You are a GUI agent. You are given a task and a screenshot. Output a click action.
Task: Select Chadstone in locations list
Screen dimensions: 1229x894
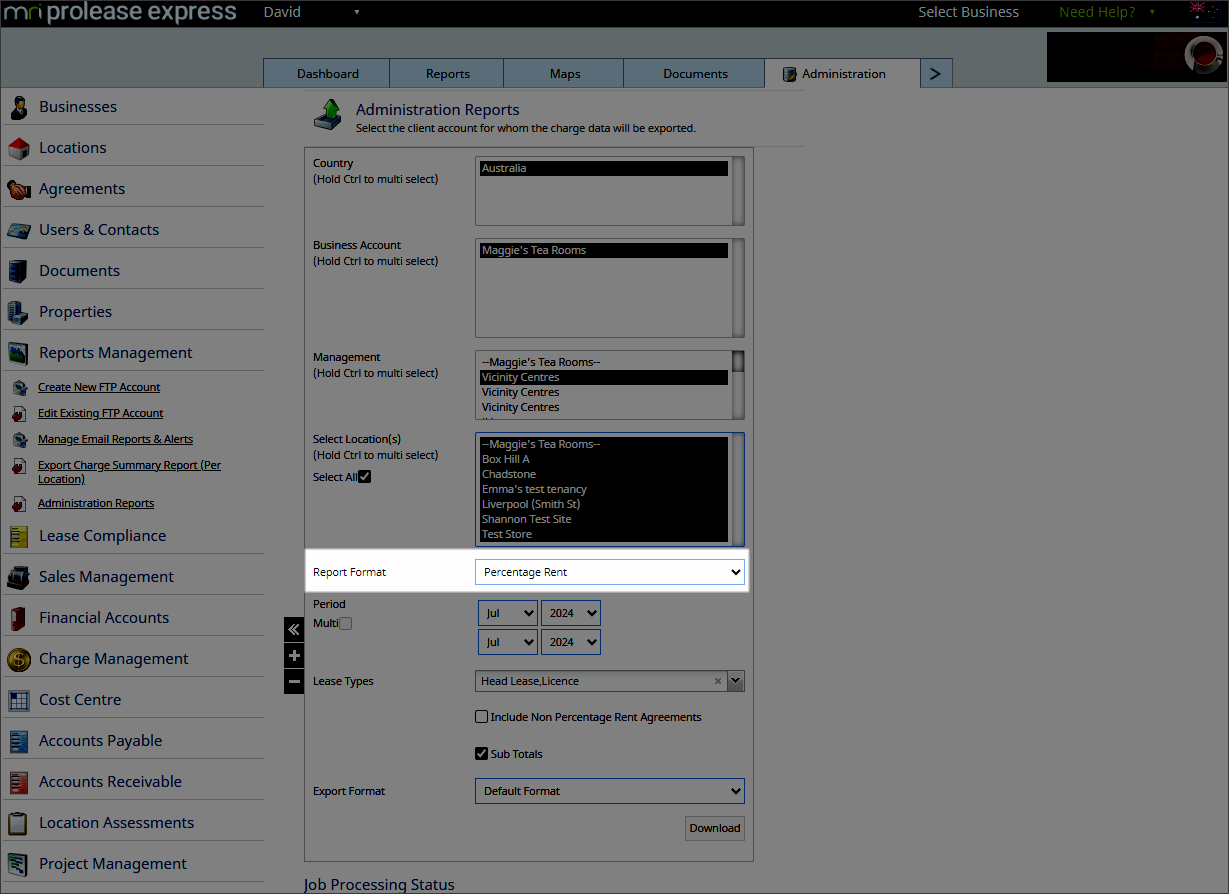[x=603, y=474]
